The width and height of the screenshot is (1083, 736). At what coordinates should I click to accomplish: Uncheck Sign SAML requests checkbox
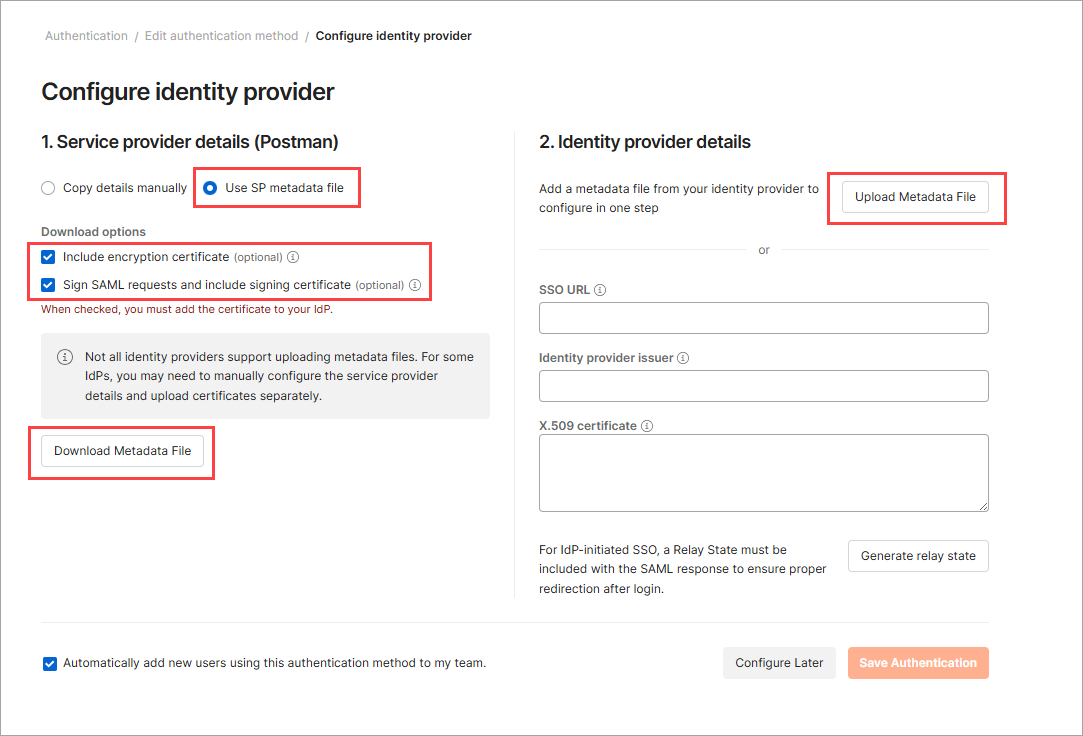pyautogui.click(x=48, y=285)
